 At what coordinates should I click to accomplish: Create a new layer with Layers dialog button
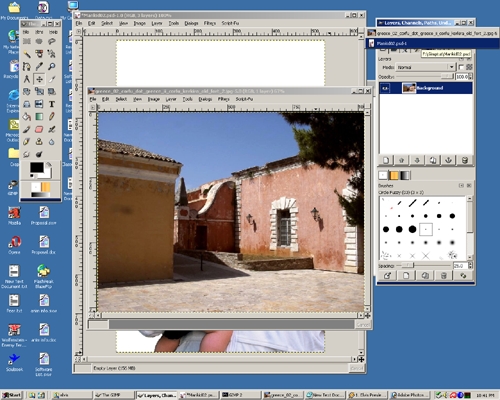coord(386,160)
